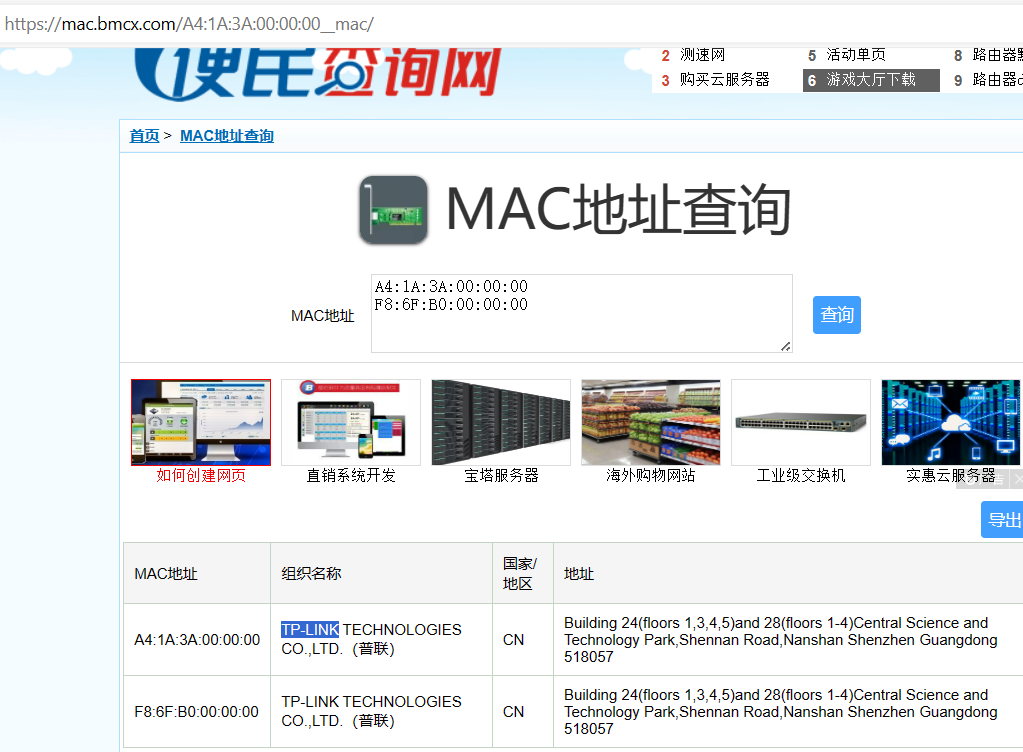Open the 游戏大厅下载 link

click(x=871, y=80)
